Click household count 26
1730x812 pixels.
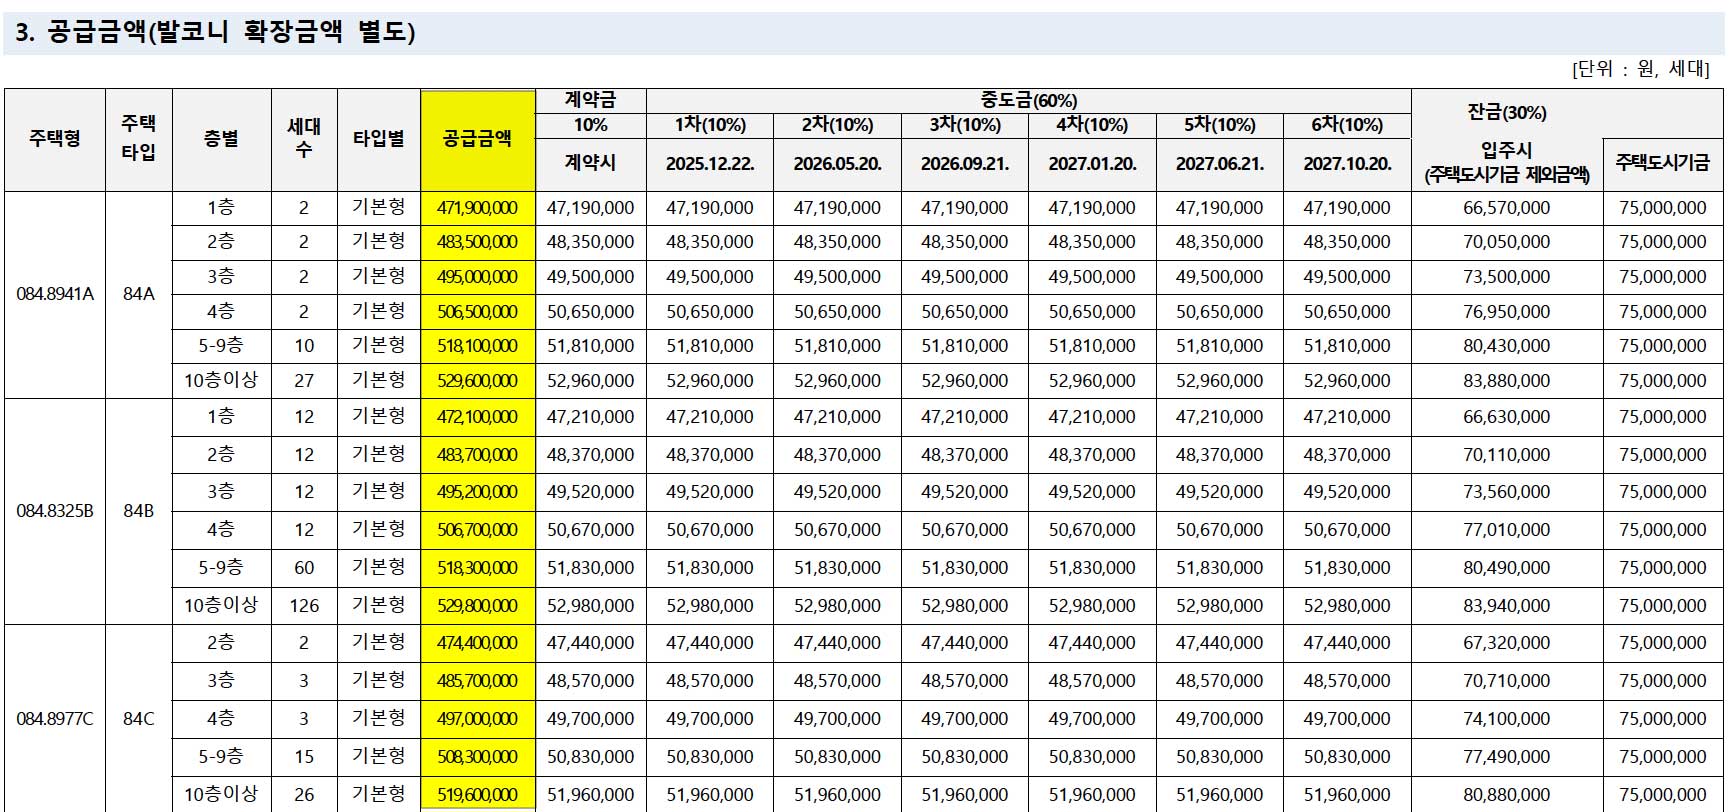click(304, 795)
